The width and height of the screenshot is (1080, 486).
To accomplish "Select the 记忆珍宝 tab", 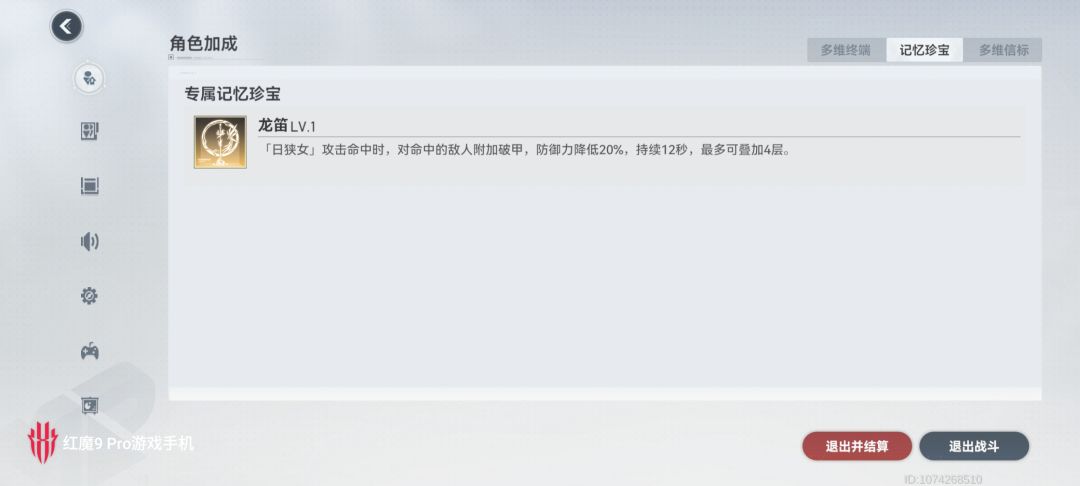I will tap(924, 50).
